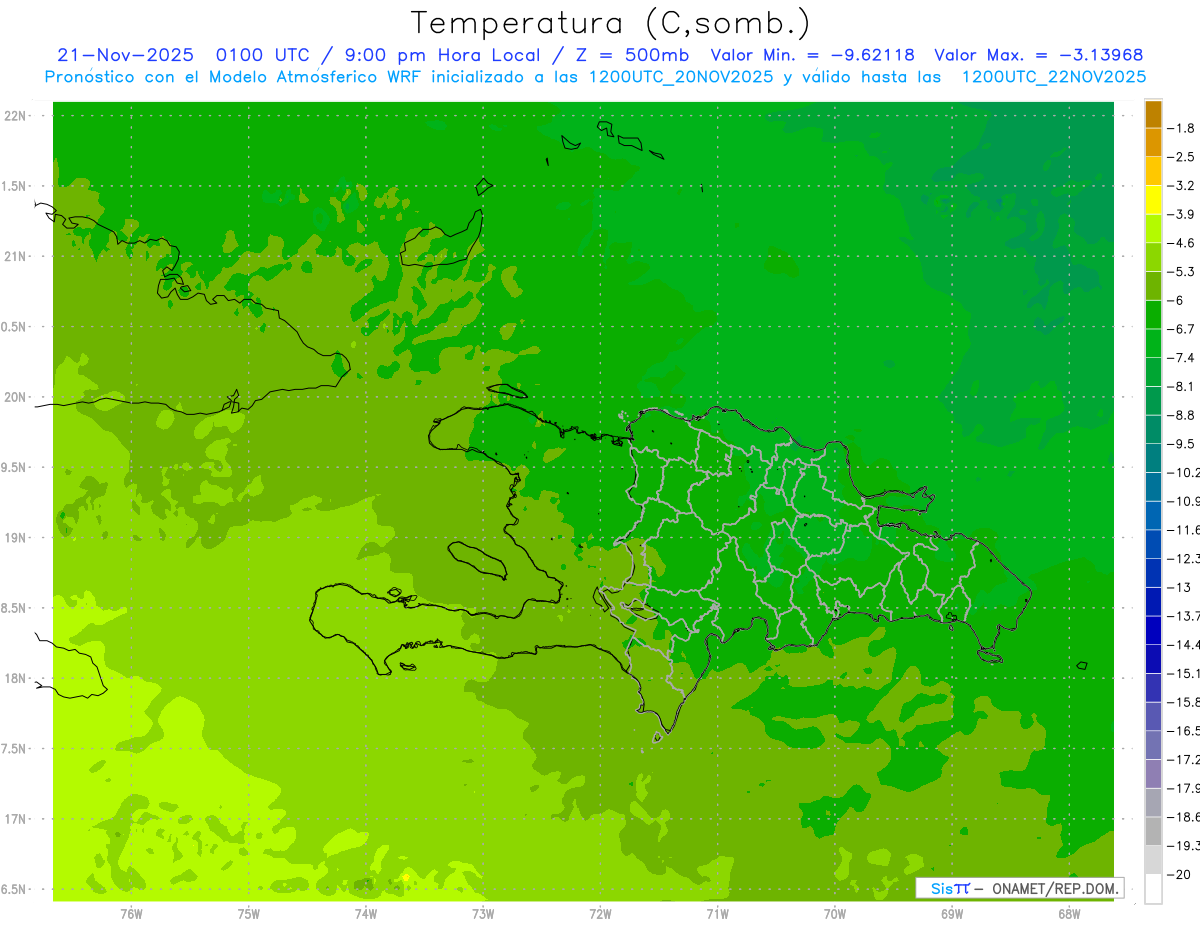Select the "-3.2" legend value
The image size is (1200, 927).
(x=1181, y=186)
